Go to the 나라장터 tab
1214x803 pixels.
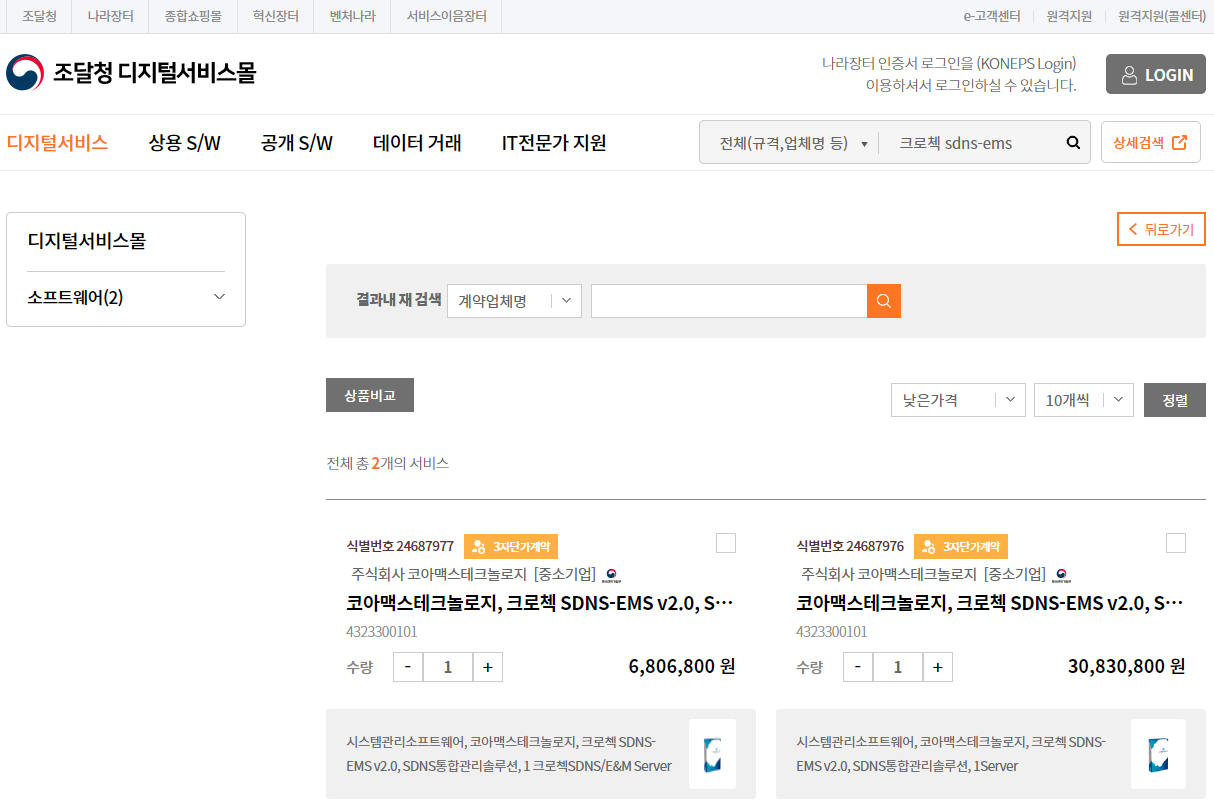point(110,16)
